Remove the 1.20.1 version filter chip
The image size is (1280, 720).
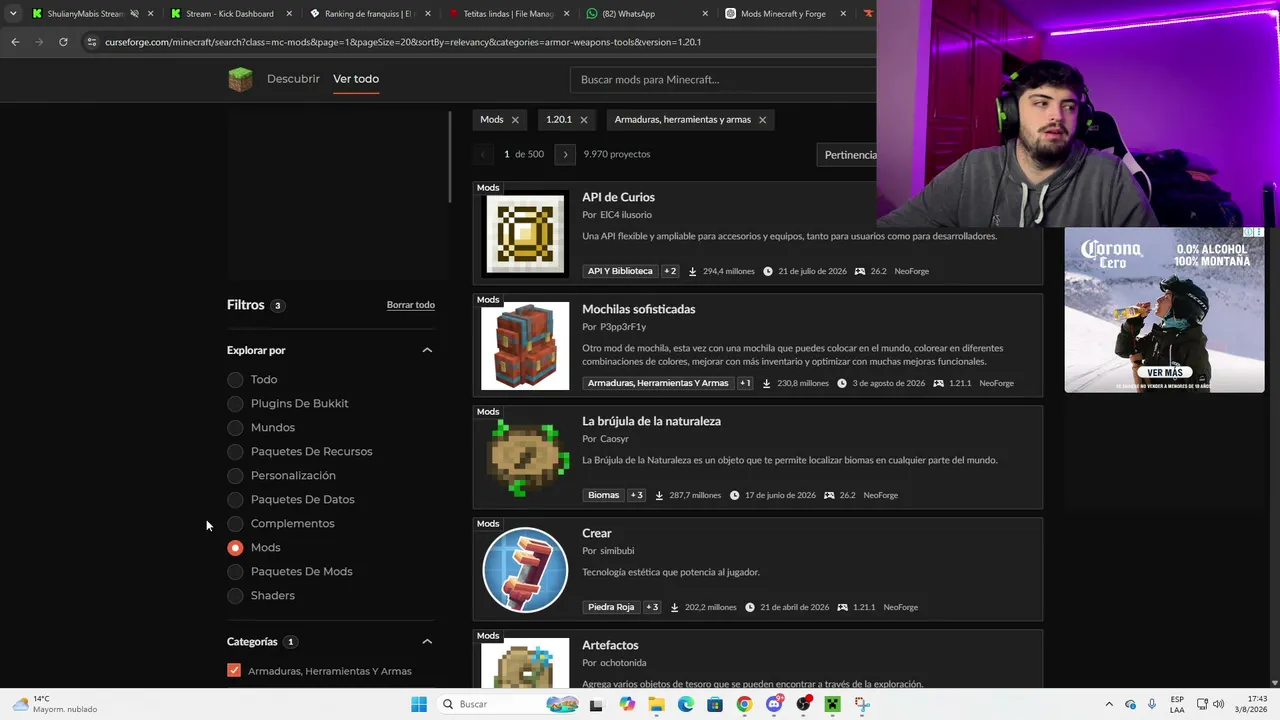[584, 120]
